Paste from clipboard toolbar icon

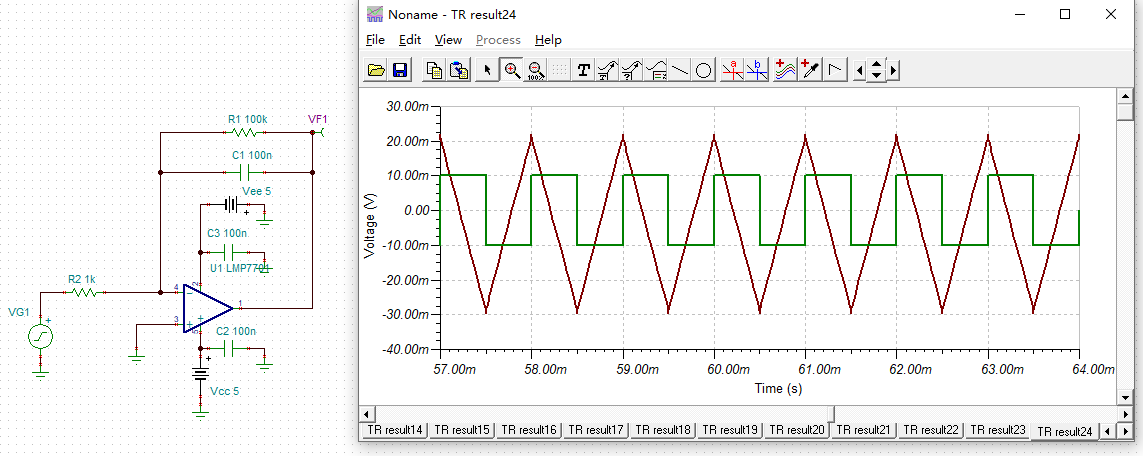459,70
